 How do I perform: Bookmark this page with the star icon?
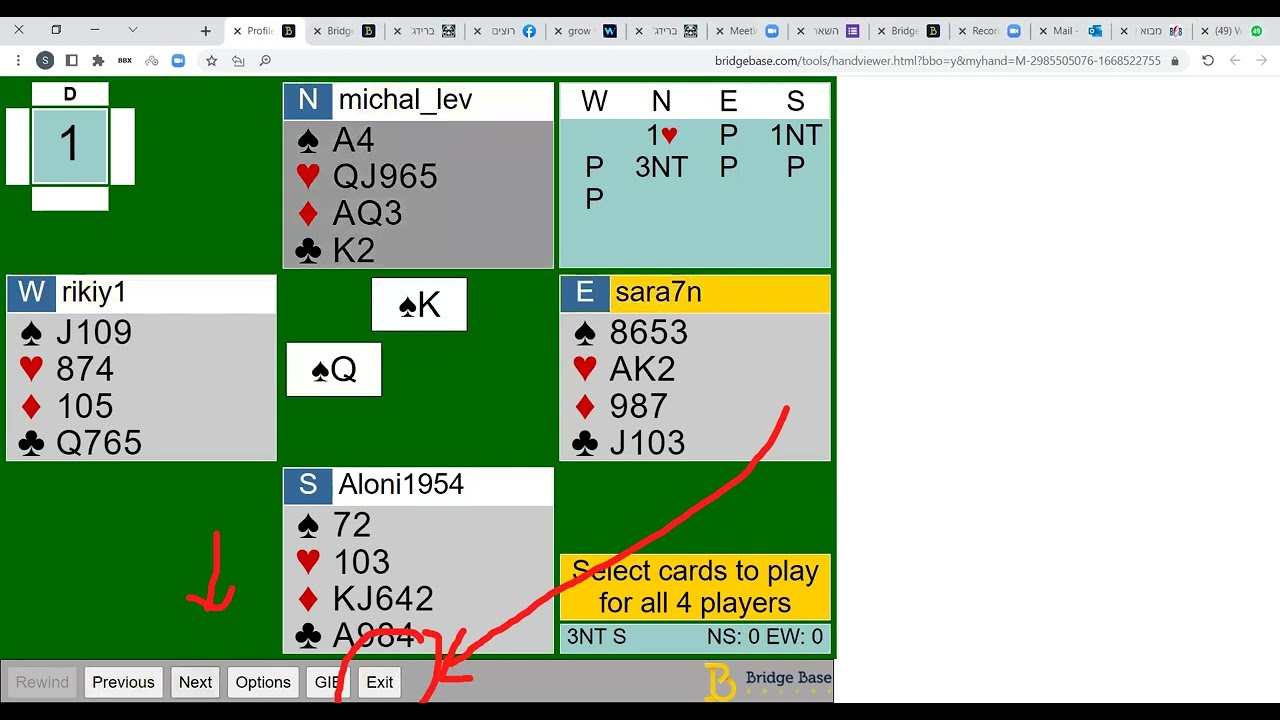click(x=212, y=61)
